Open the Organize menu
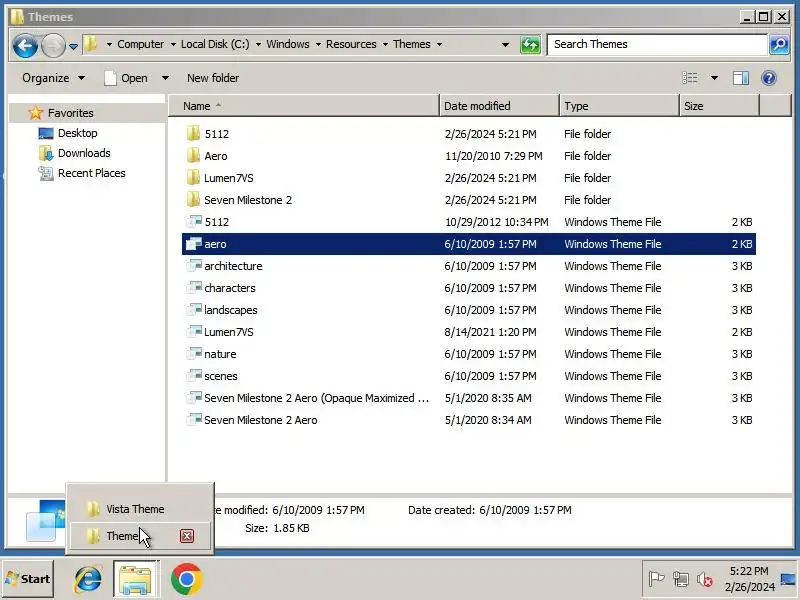 click(x=53, y=78)
